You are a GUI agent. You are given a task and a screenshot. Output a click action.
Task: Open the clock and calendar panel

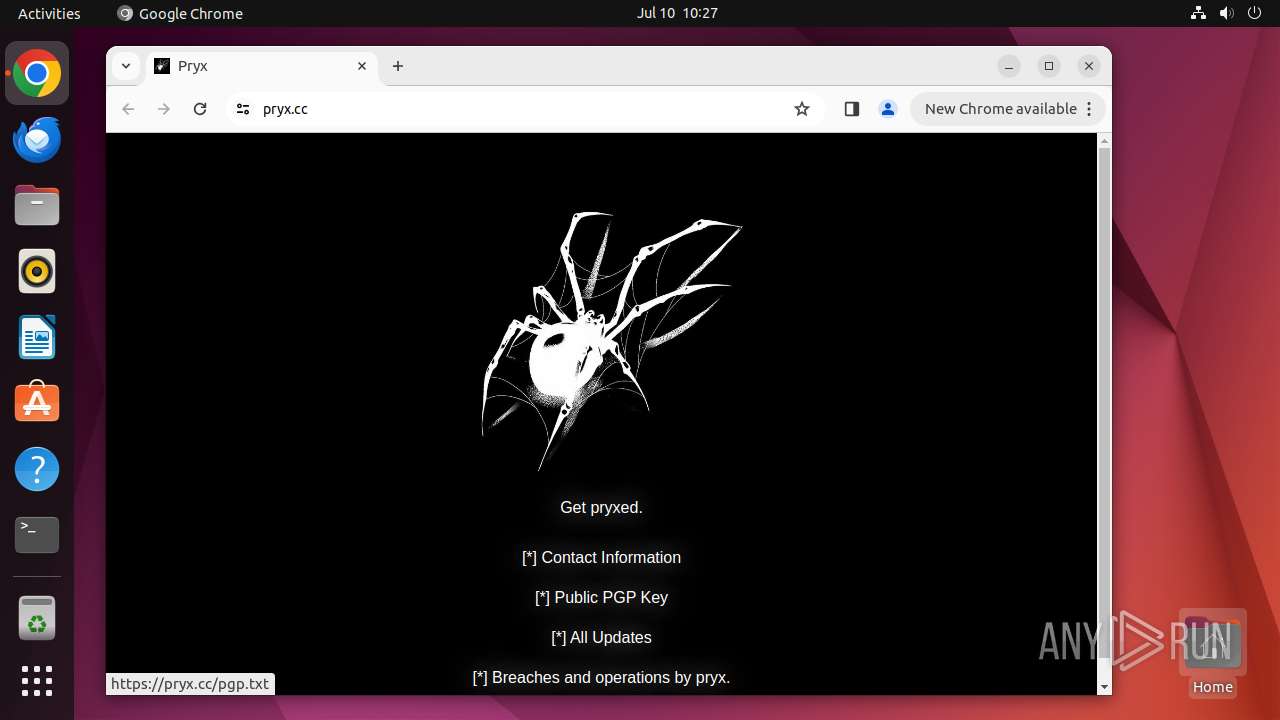coord(677,13)
